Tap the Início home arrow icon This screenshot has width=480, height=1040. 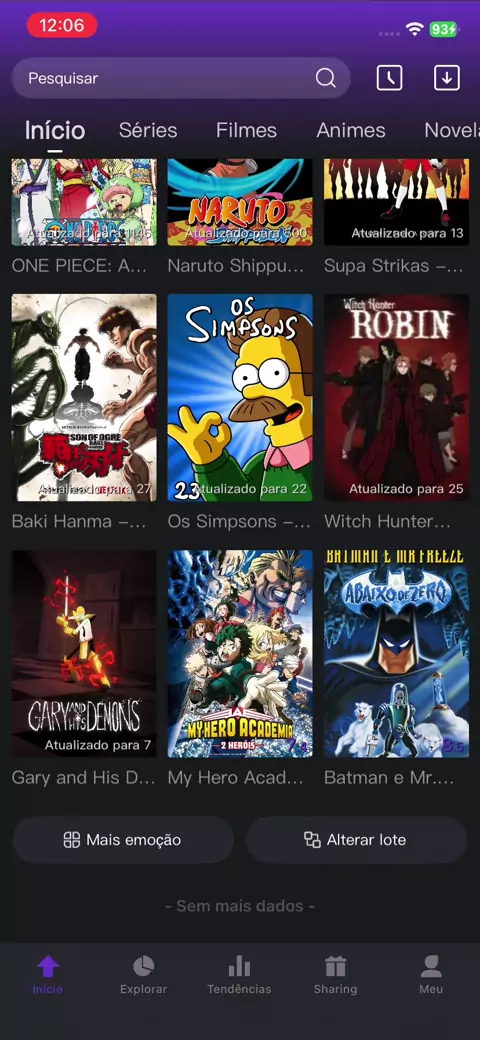click(48, 966)
